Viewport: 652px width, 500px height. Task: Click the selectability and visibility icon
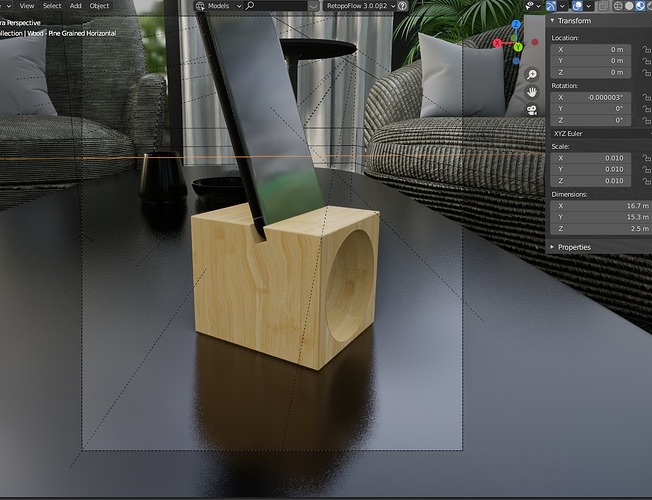530,5
